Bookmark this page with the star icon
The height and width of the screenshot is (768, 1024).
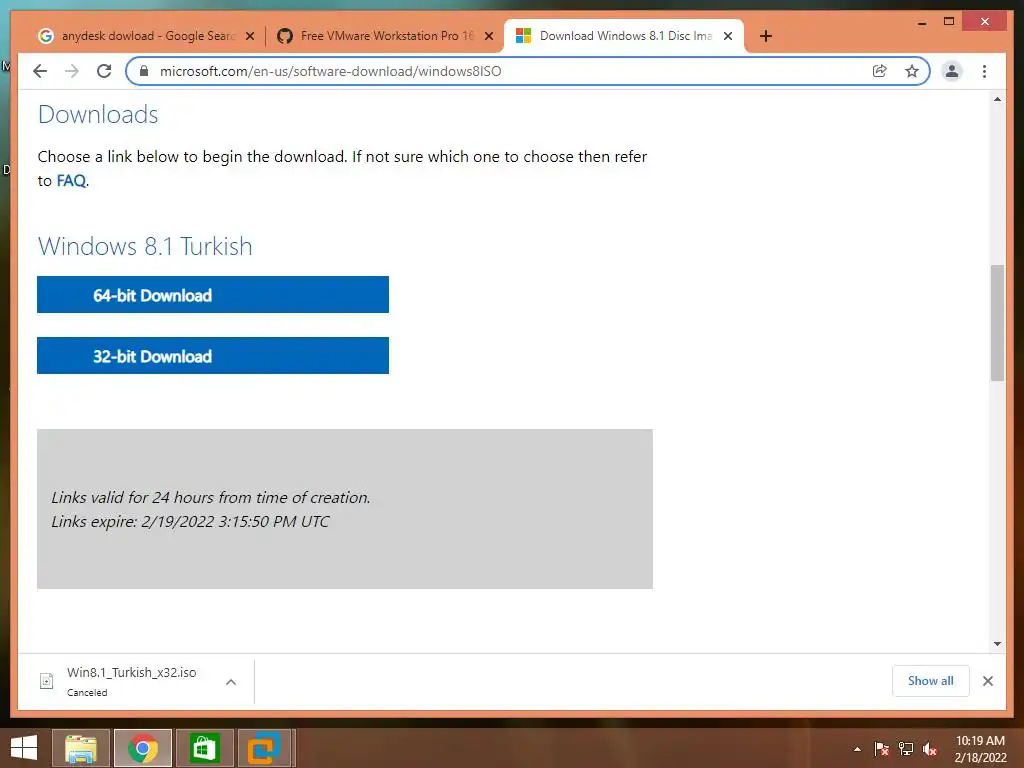[x=912, y=71]
